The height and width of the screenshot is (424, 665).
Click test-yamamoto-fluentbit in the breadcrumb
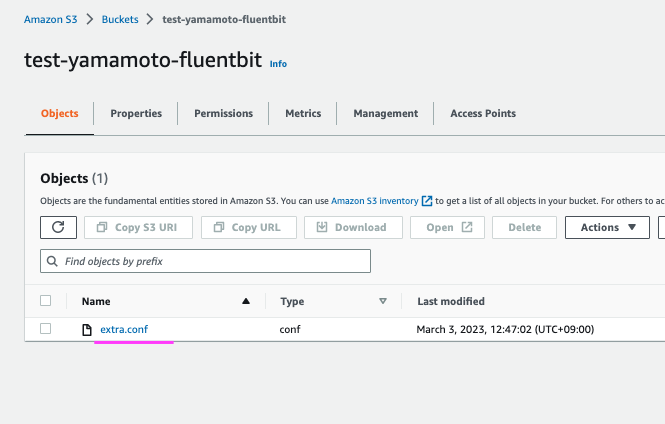(x=224, y=20)
